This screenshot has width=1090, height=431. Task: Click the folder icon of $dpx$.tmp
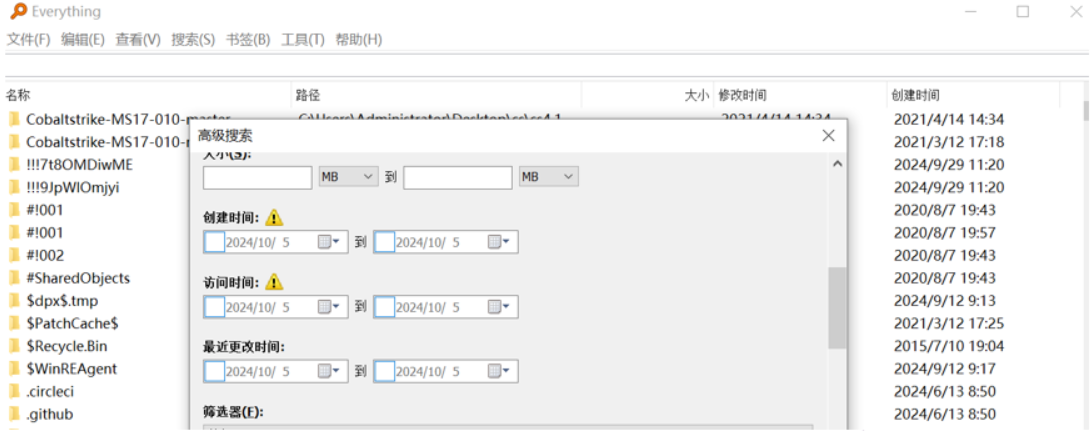pyautogui.click(x=14, y=301)
